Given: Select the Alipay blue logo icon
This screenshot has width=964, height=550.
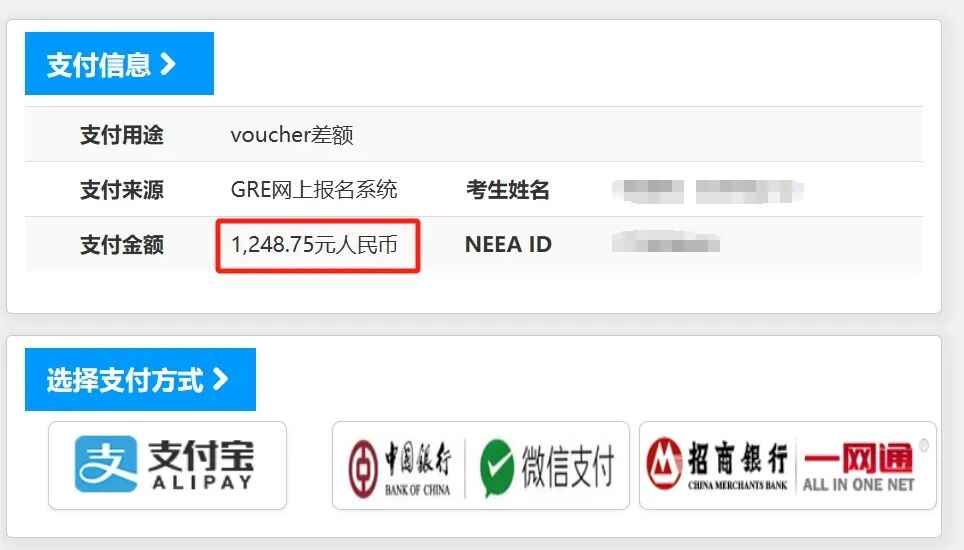Looking at the screenshot, I should pyautogui.click(x=106, y=464).
